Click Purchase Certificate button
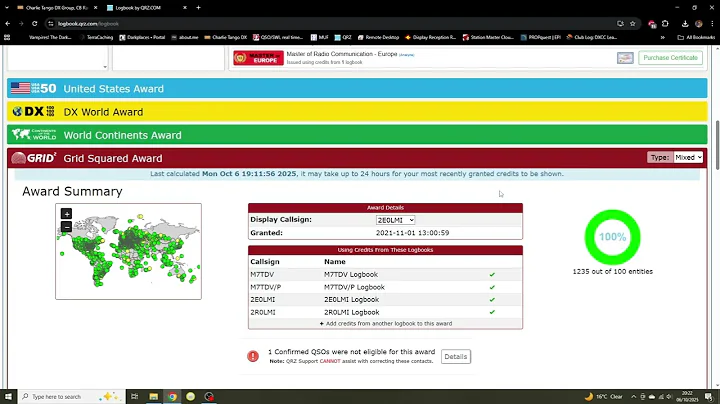The width and height of the screenshot is (720, 404). pos(670,58)
